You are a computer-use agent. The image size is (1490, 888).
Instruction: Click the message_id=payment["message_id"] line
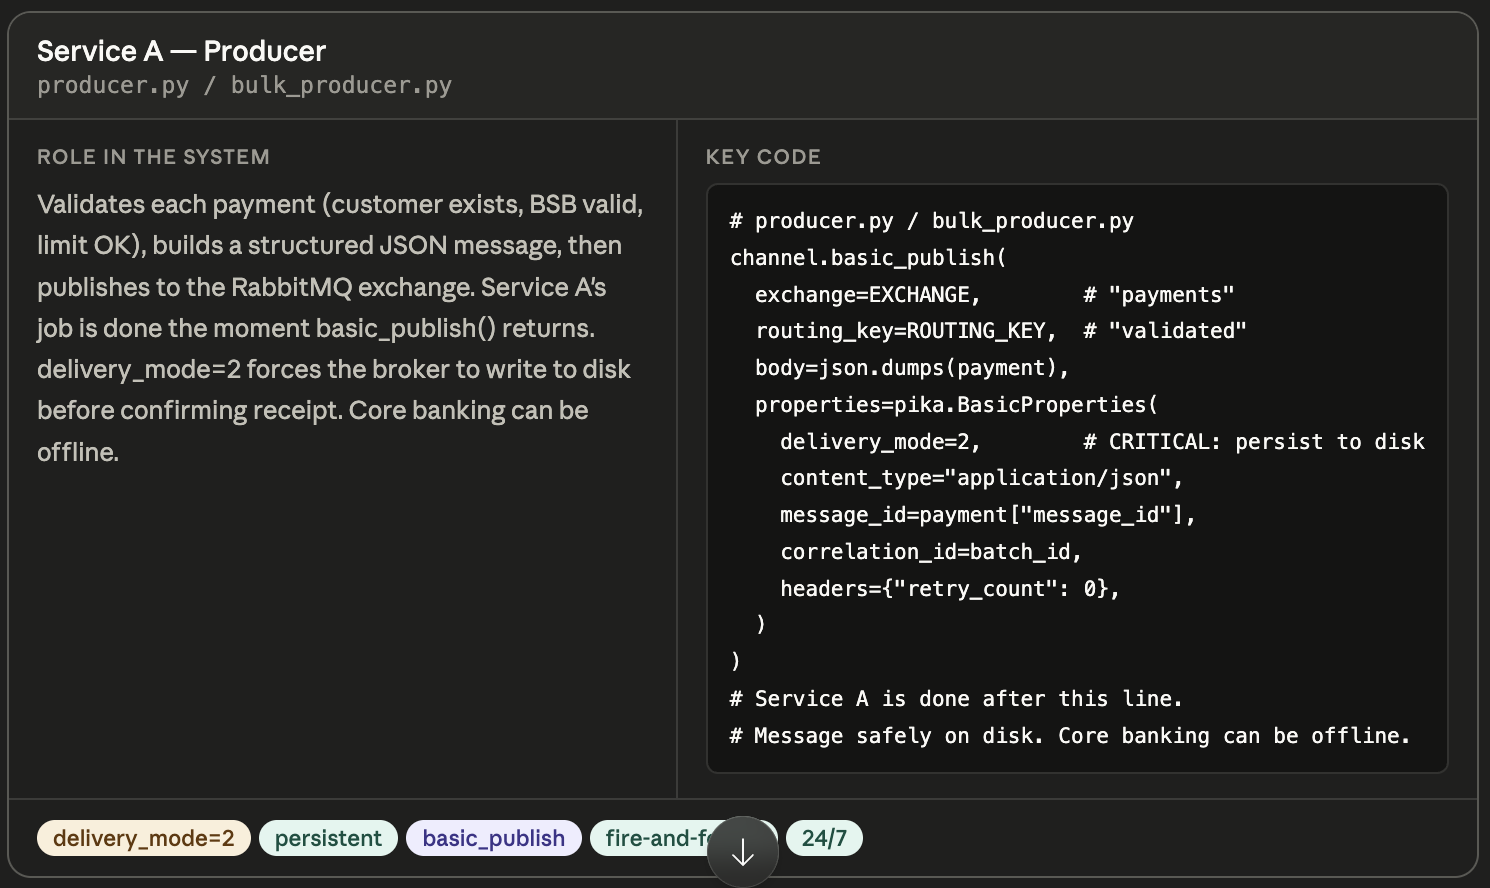(x=987, y=515)
